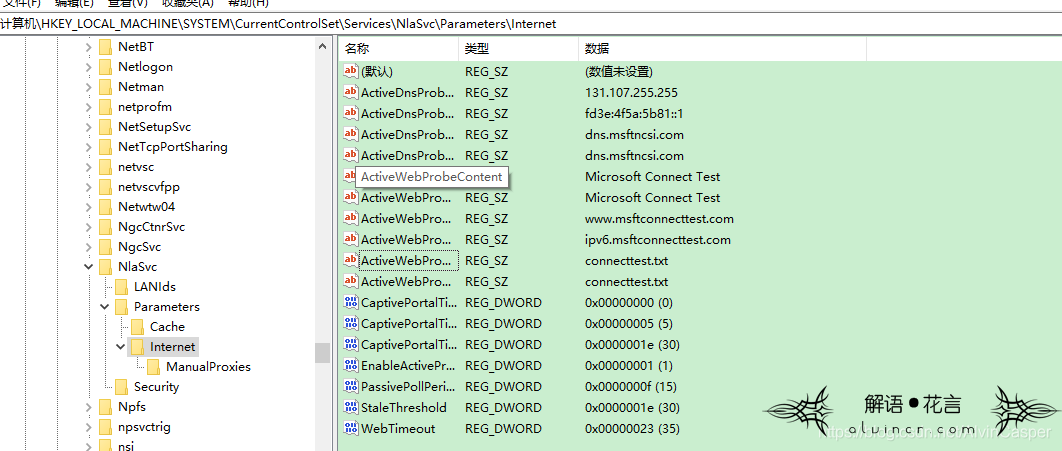
Task: Click the DWORD icon of the EnableActivePr… value
Action: click(351, 365)
